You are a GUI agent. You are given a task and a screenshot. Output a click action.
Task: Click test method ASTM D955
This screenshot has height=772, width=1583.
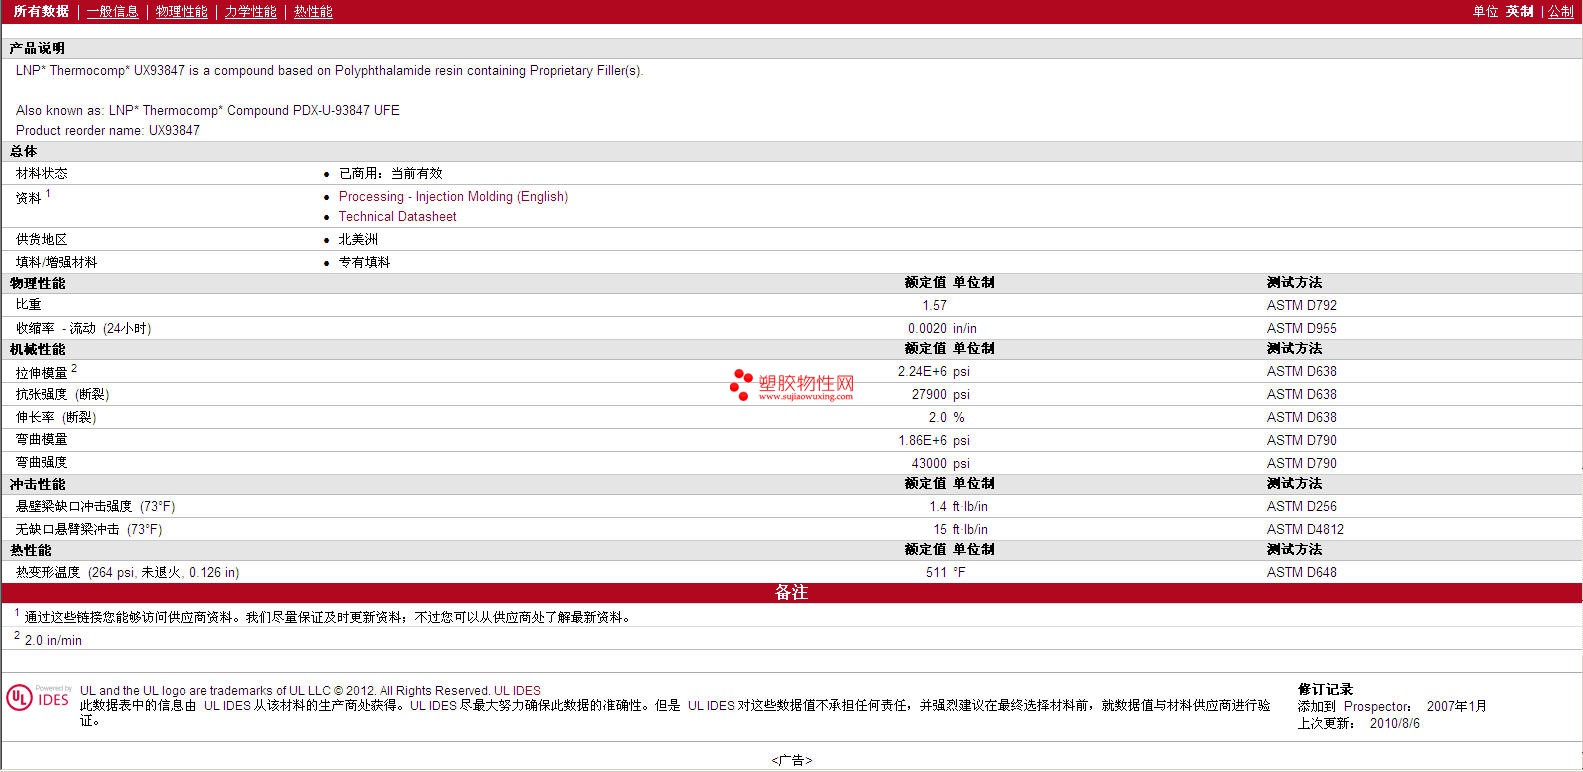tap(1301, 329)
